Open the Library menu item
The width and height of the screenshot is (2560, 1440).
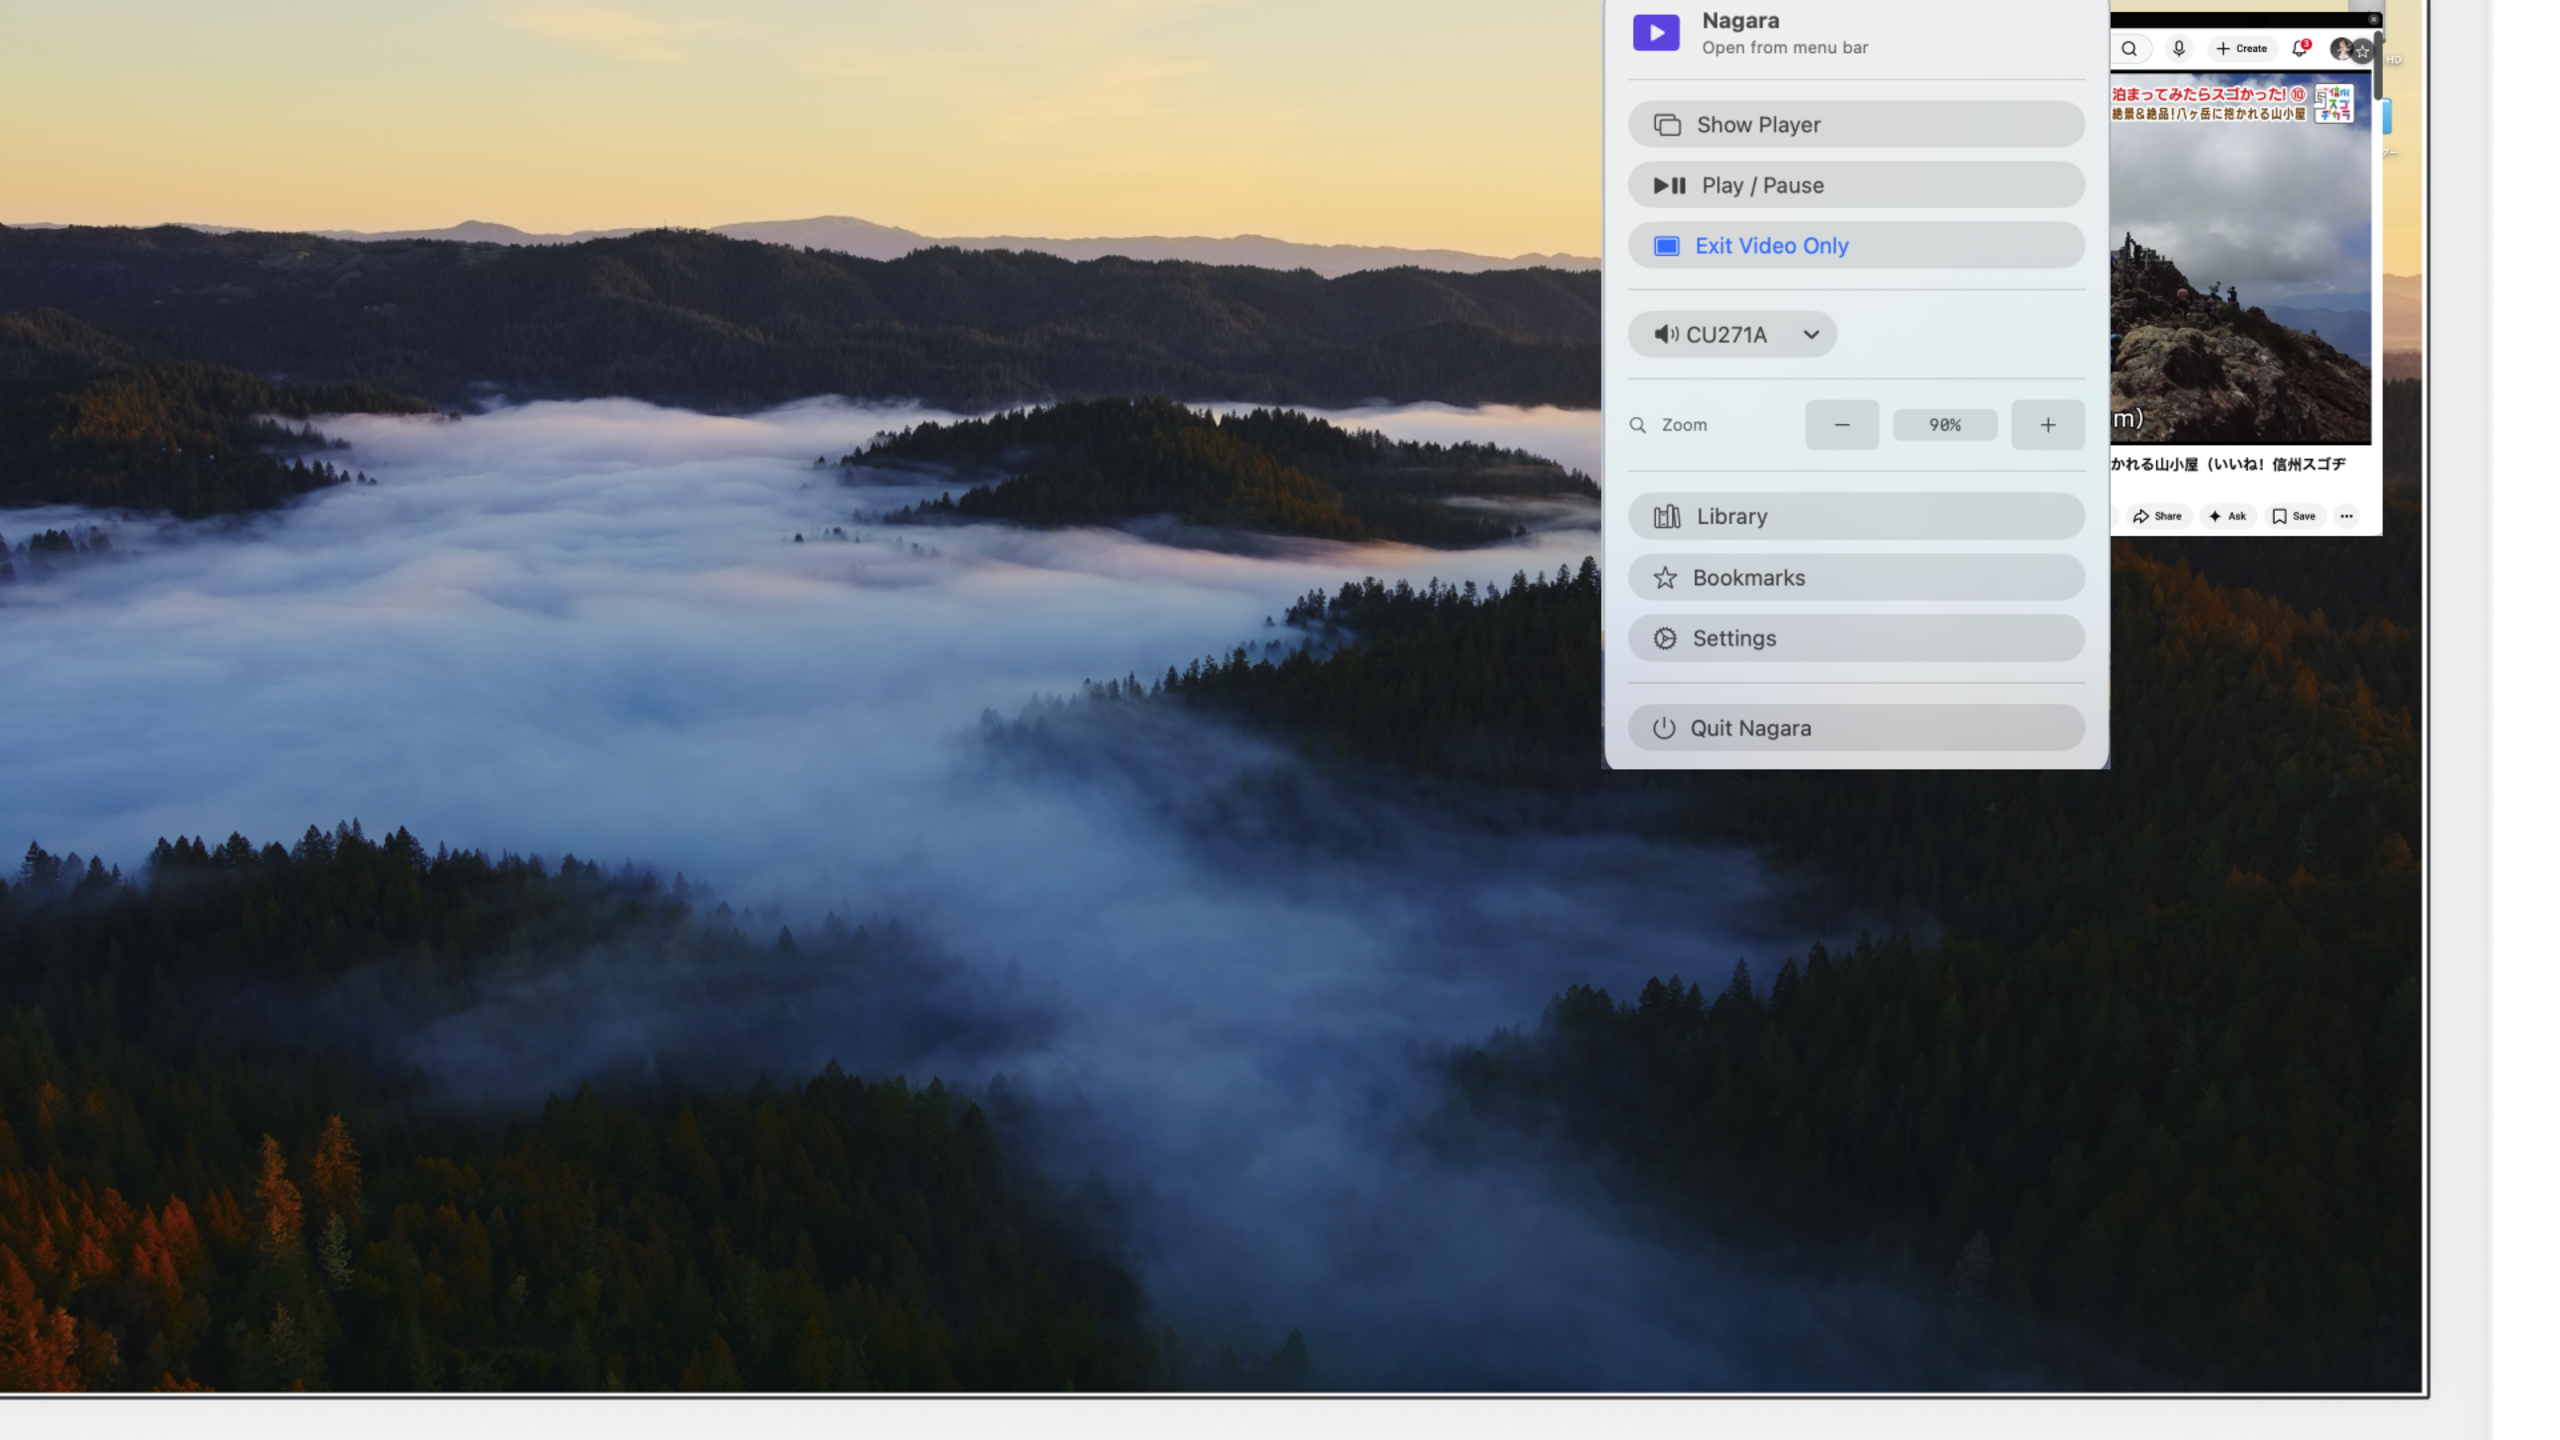click(1856, 516)
